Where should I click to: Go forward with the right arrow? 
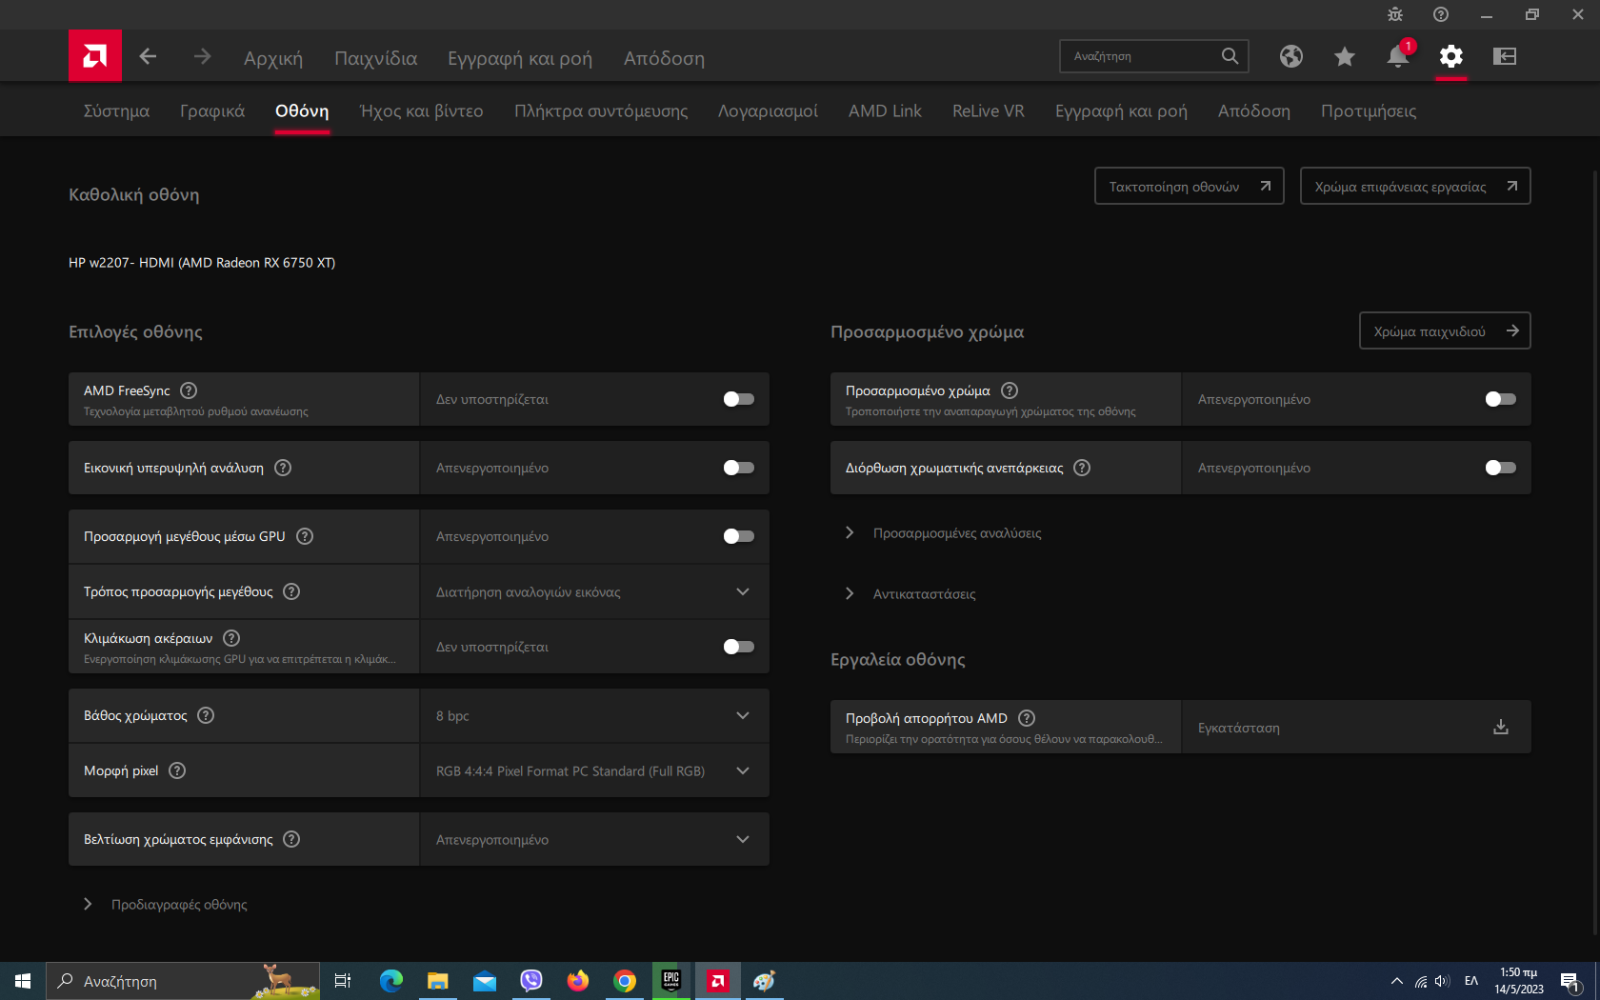tap(202, 57)
